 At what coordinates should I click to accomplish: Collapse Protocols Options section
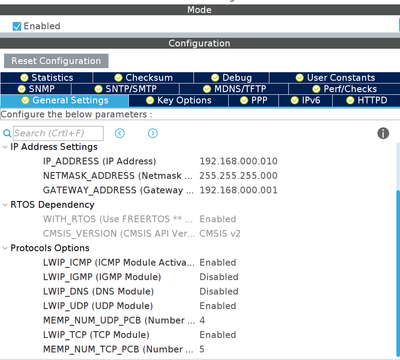tap(5, 248)
